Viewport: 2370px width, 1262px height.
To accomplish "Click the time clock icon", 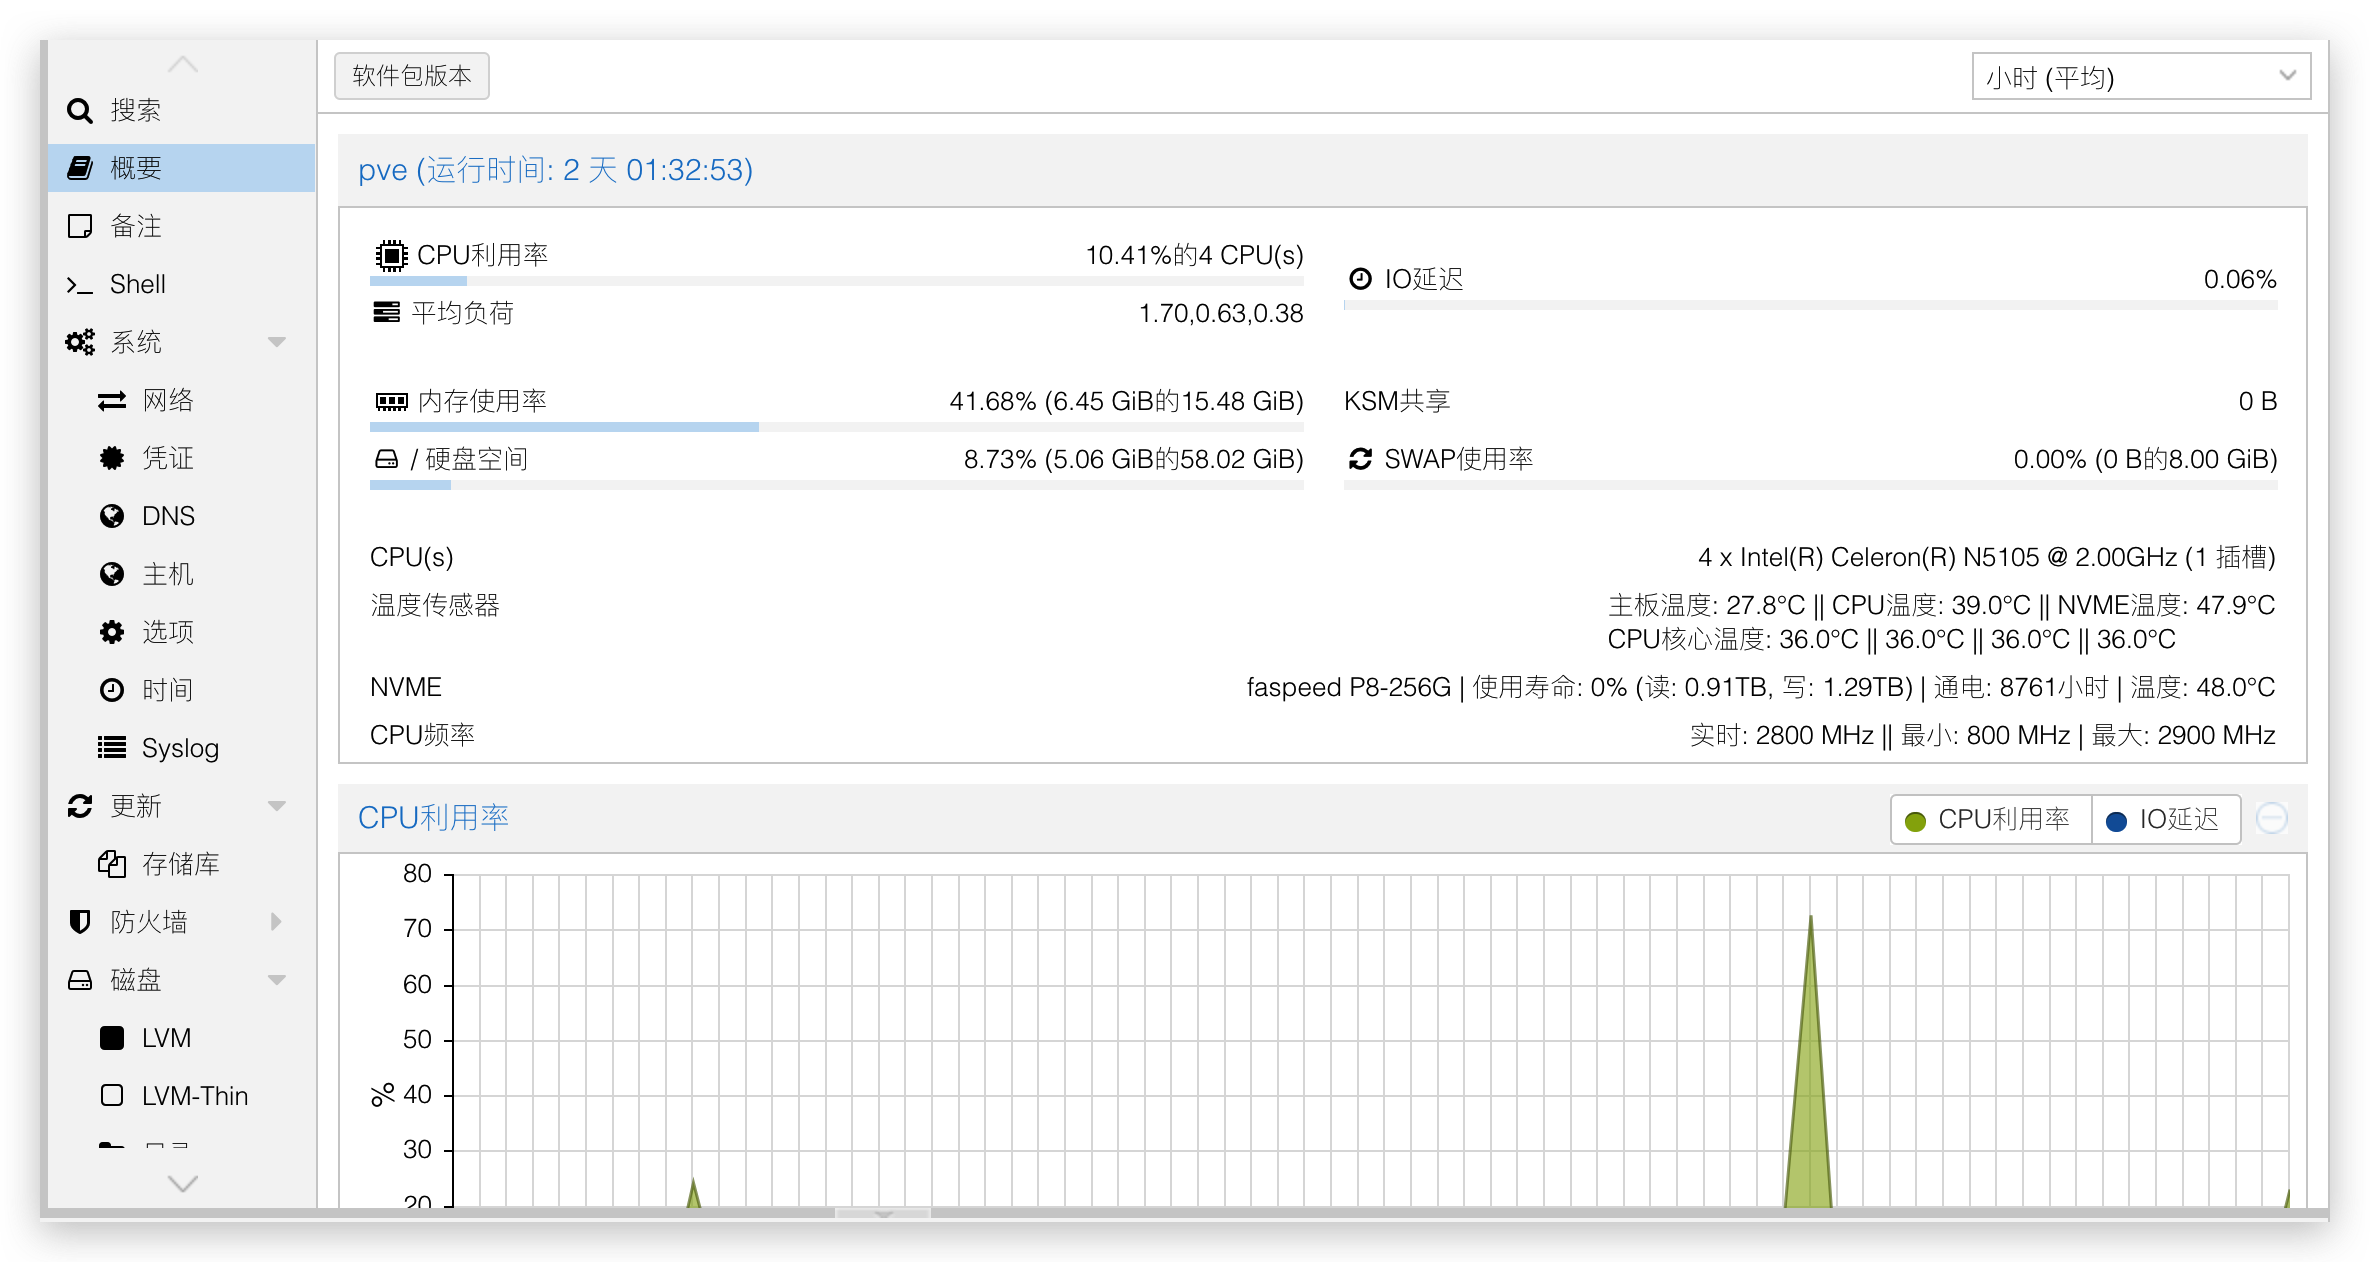I will pyautogui.click(x=112, y=690).
